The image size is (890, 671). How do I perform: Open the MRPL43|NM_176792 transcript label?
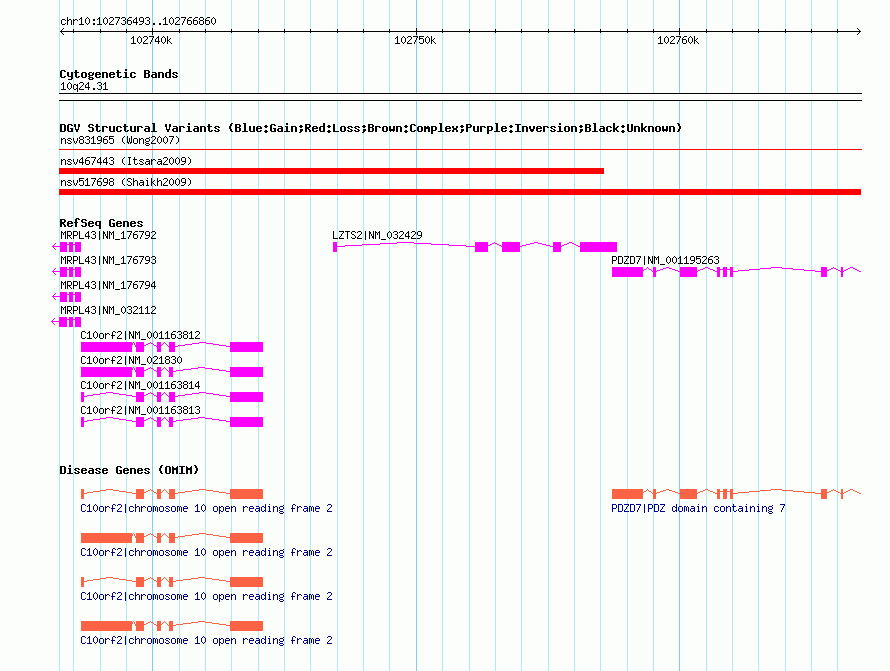click(108, 235)
